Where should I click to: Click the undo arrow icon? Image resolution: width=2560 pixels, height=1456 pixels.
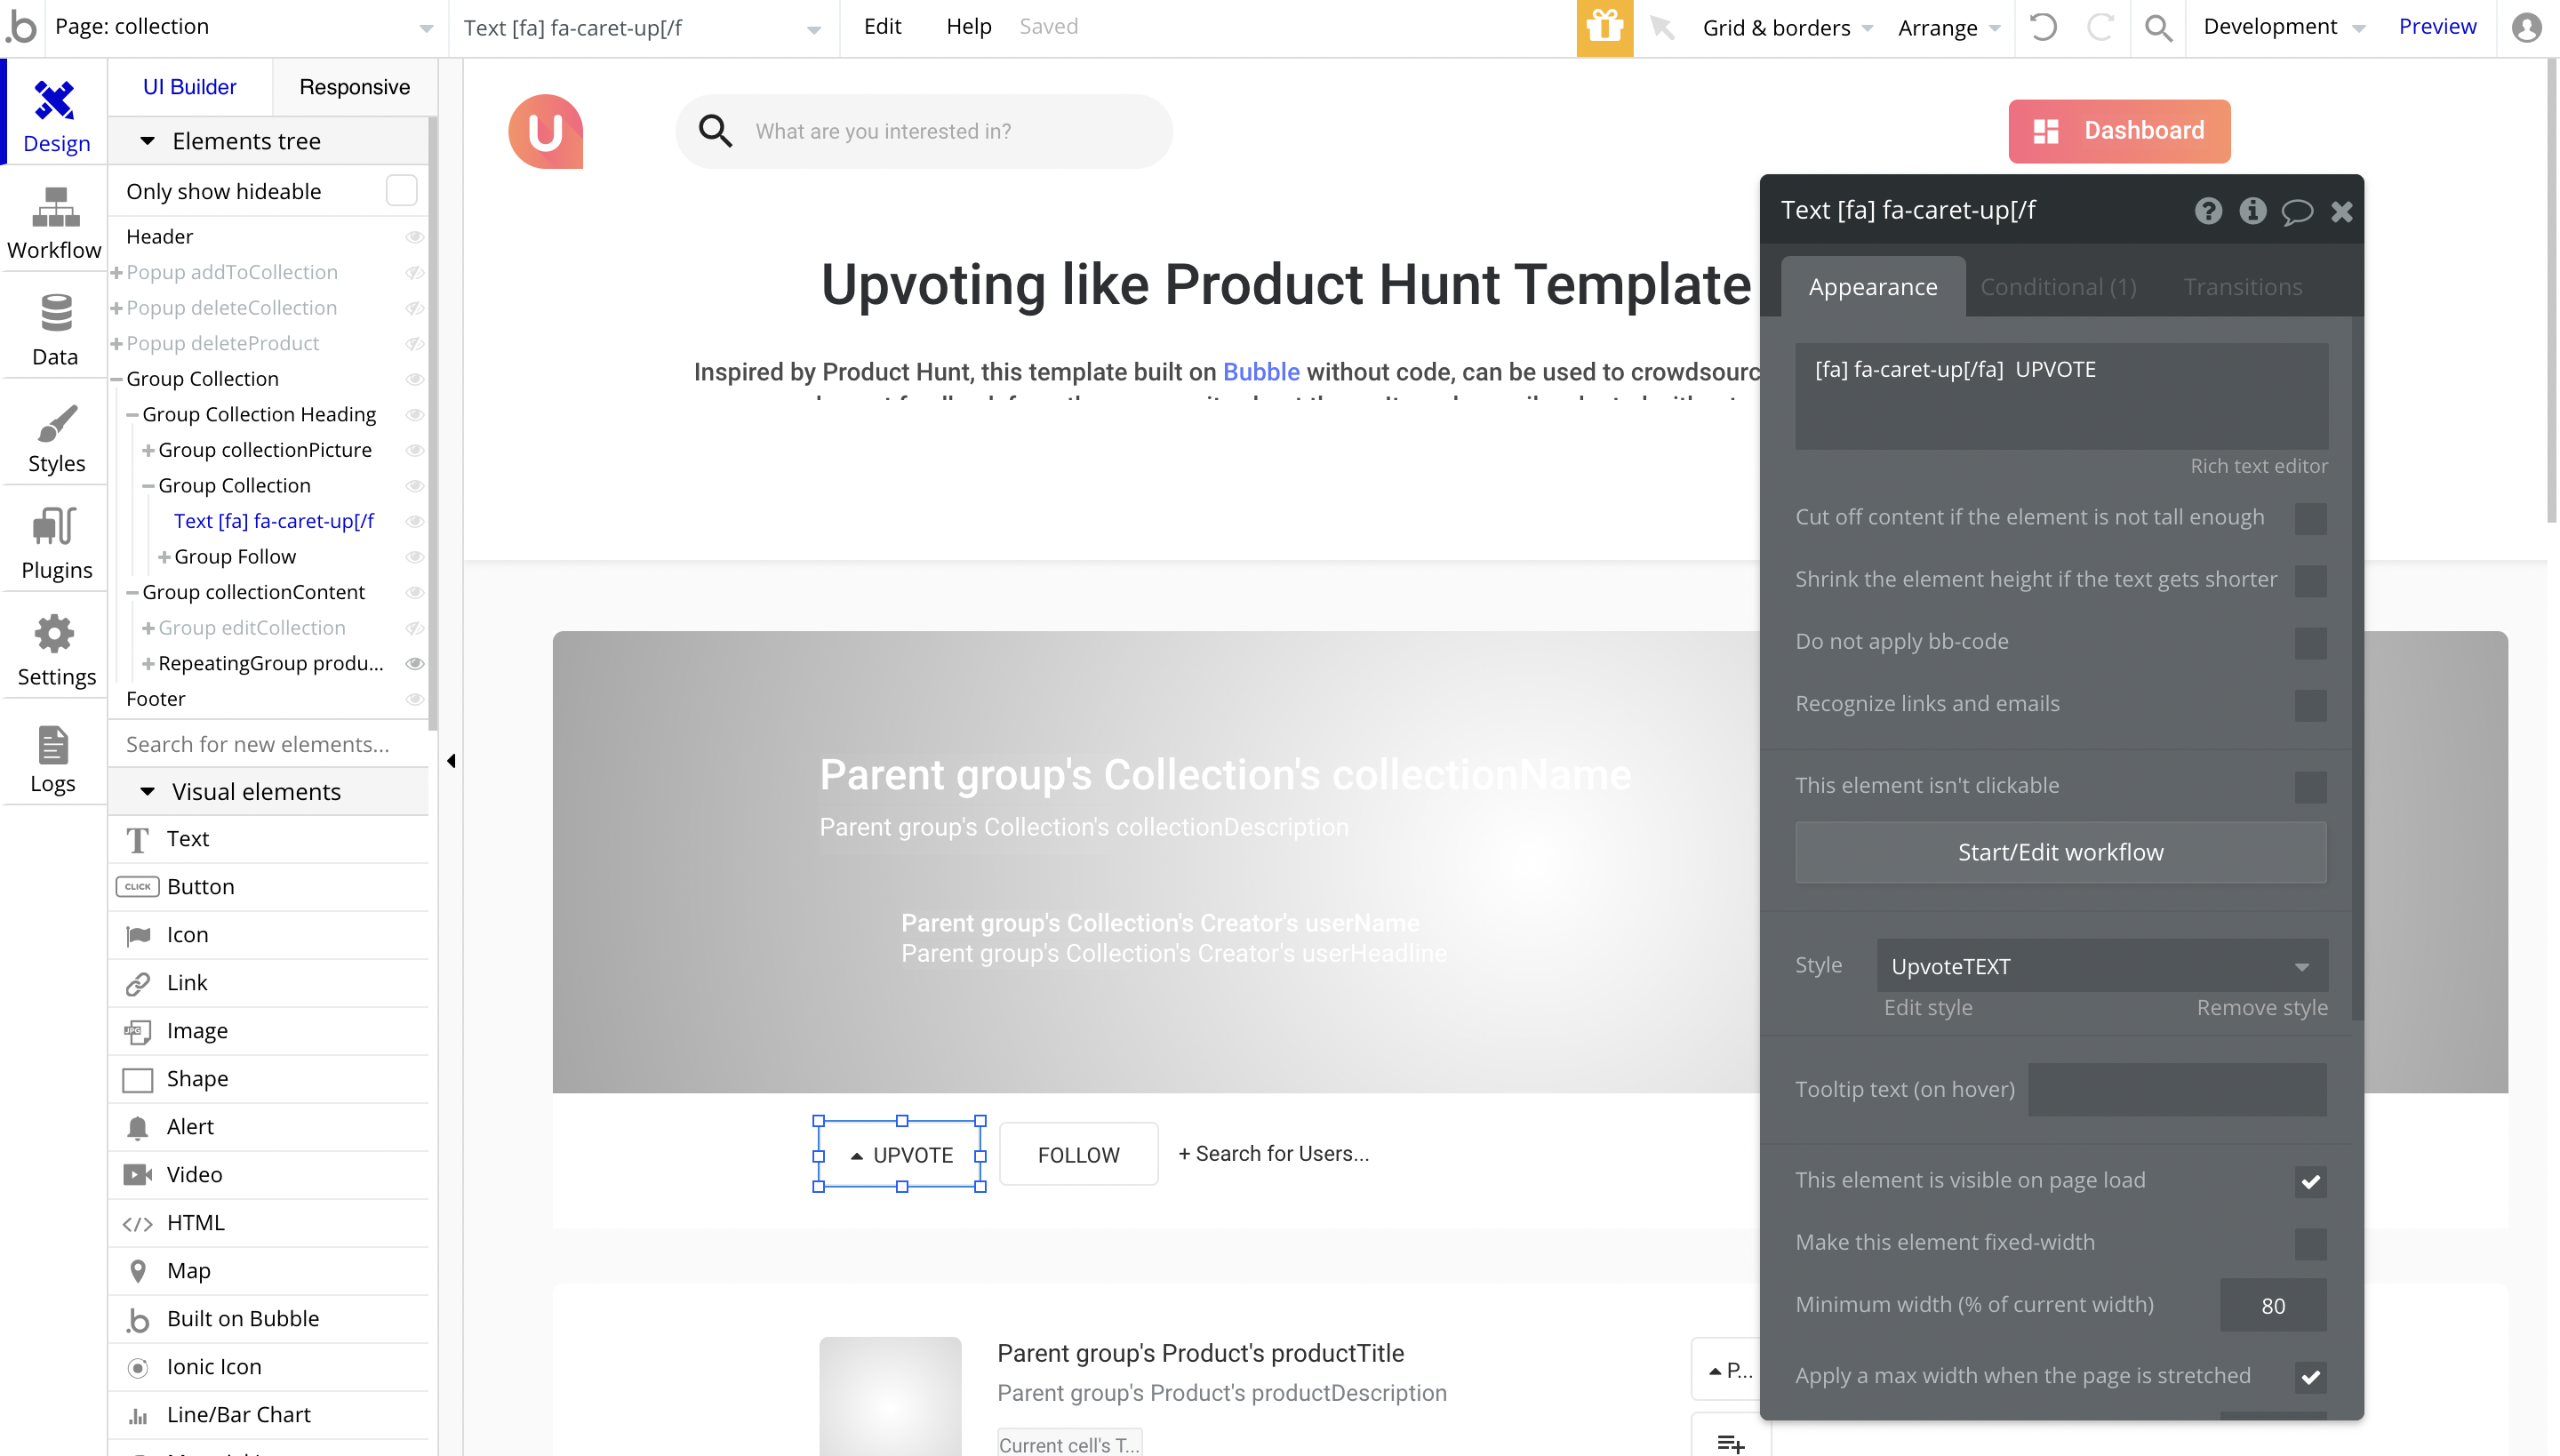(x=2043, y=27)
